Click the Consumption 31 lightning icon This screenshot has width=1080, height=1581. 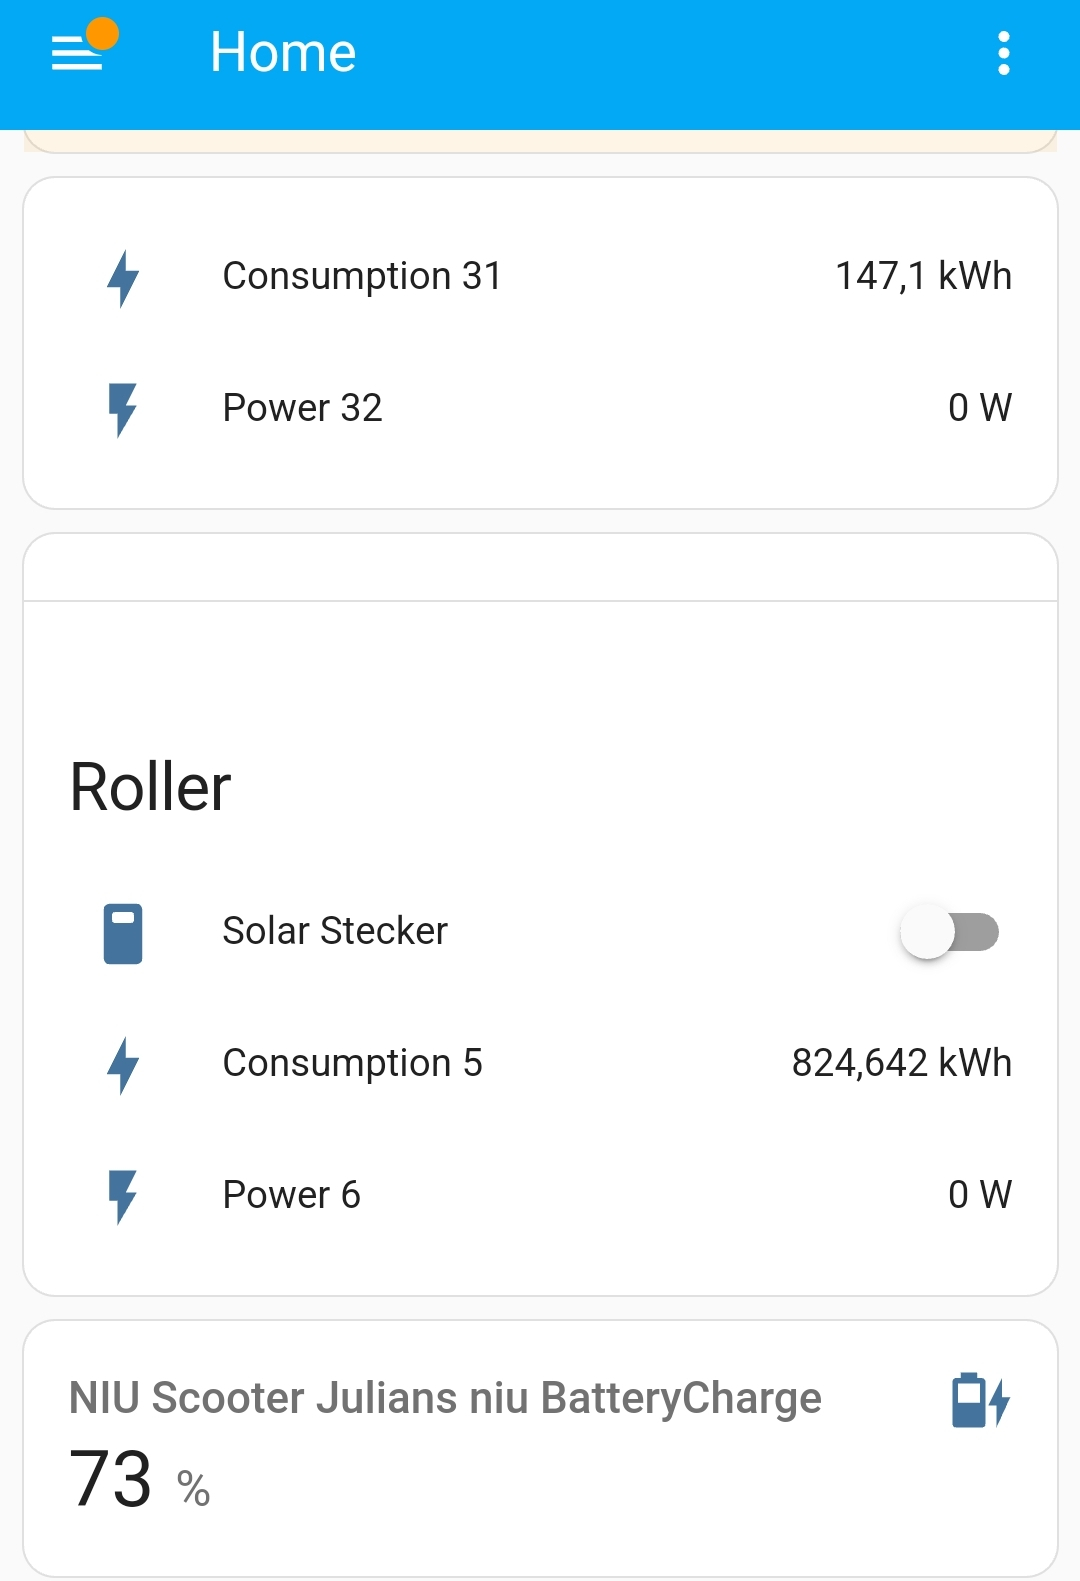coord(123,277)
